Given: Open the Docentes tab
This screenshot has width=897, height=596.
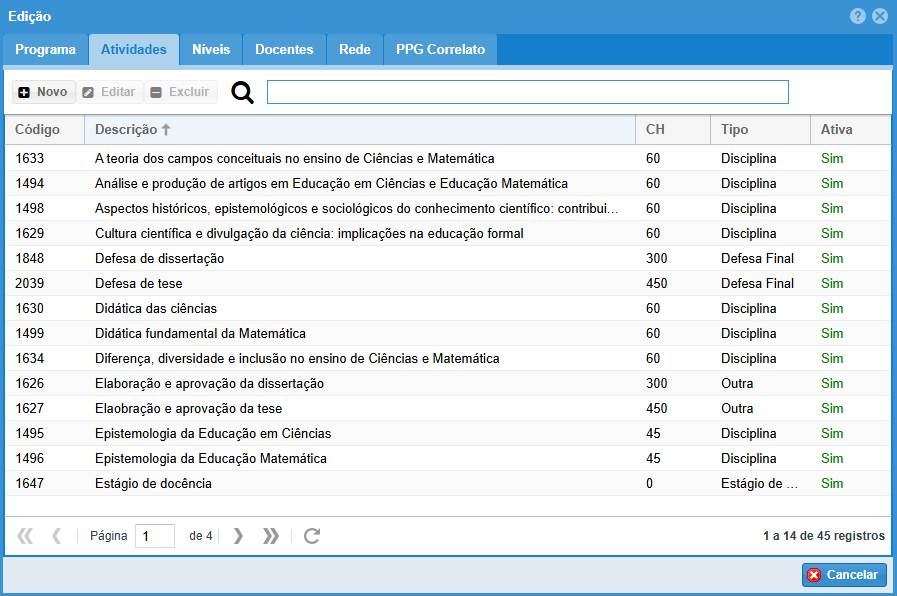Looking at the screenshot, I should tap(284, 49).
